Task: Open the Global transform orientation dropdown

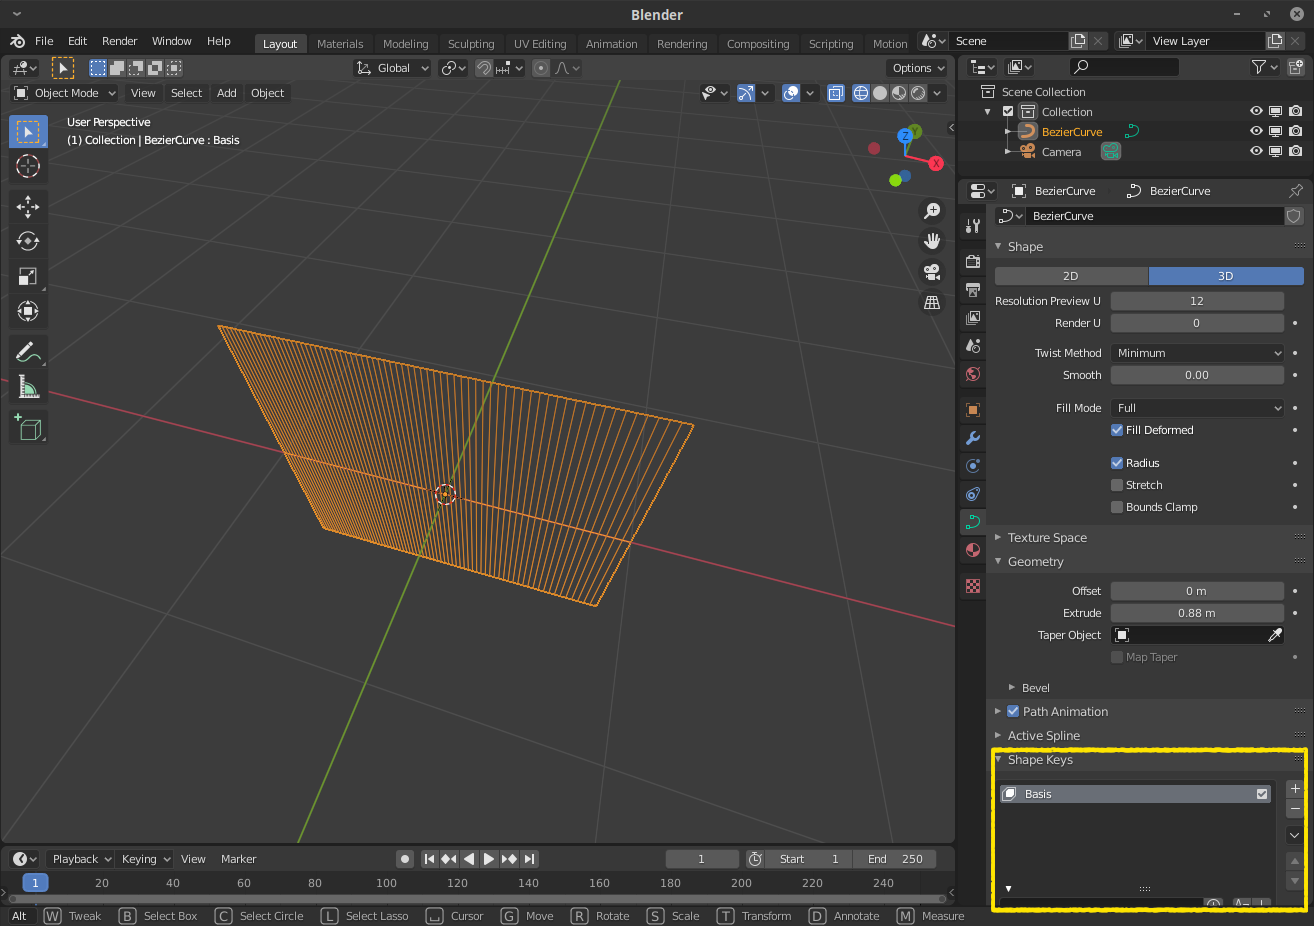Action: pyautogui.click(x=392, y=68)
